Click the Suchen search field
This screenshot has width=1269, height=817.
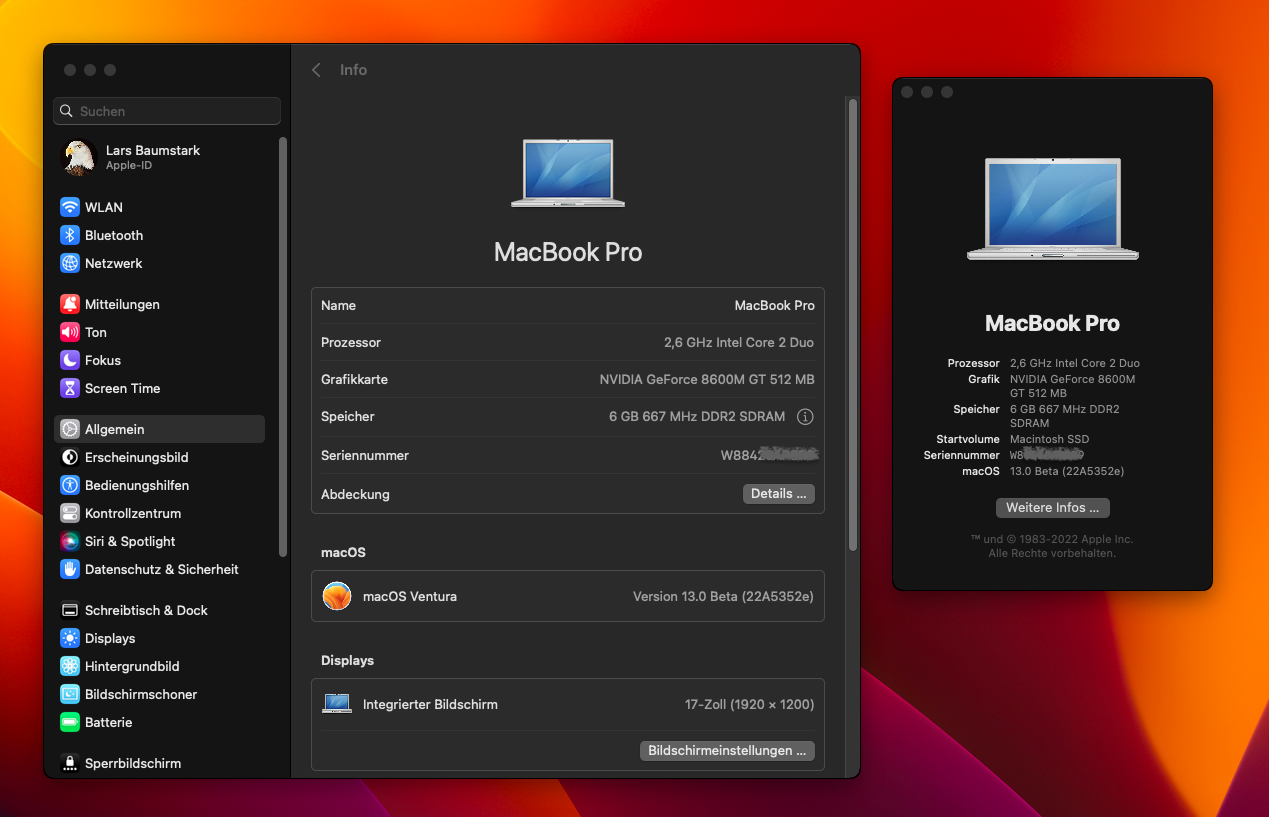coord(167,111)
